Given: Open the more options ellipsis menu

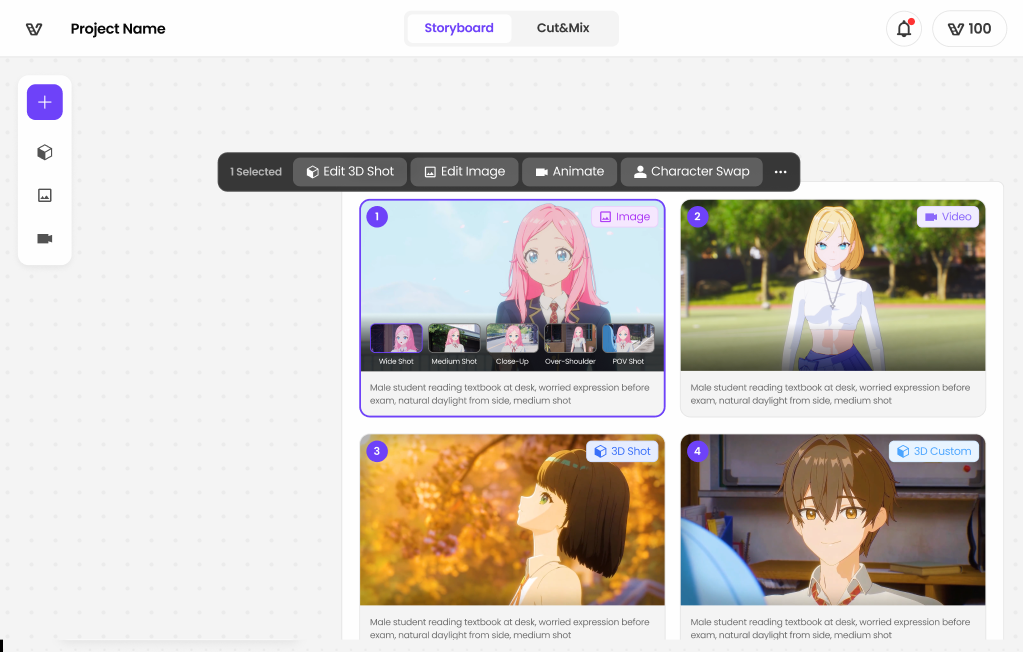Looking at the screenshot, I should click(780, 171).
